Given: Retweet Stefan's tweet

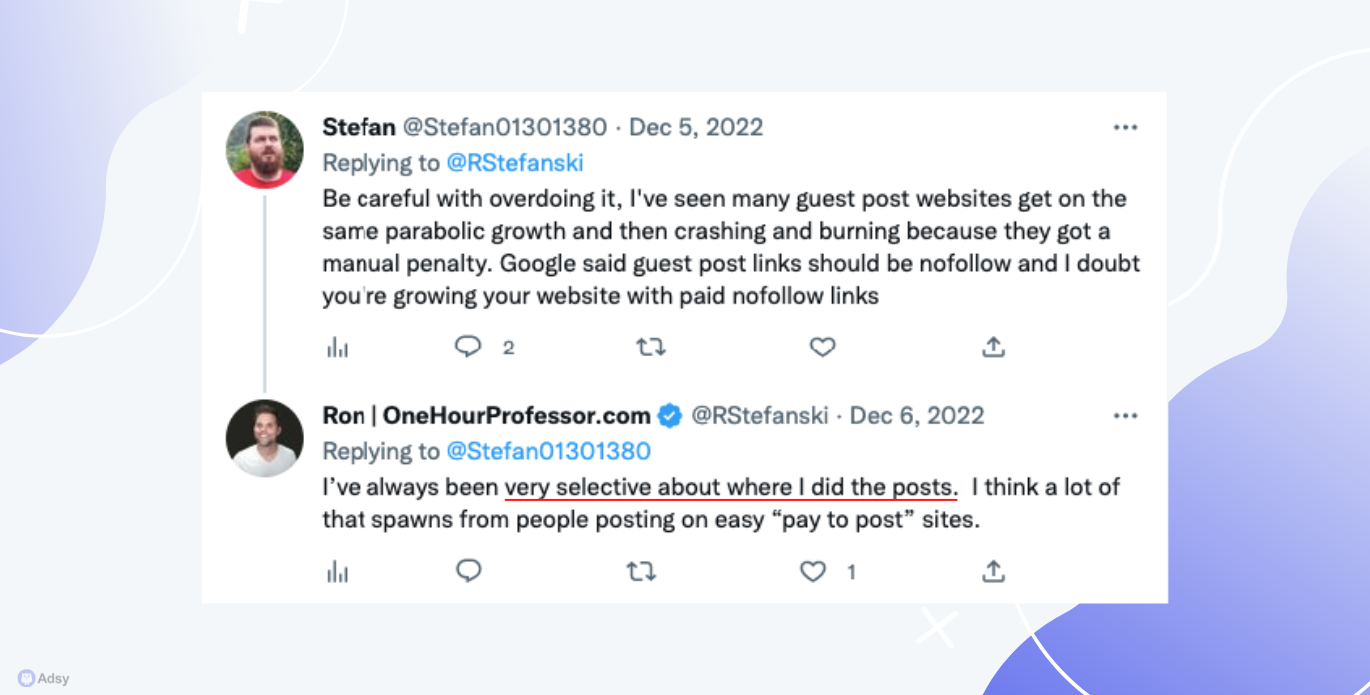Looking at the screenshot, I should click(x=651, y=347).
